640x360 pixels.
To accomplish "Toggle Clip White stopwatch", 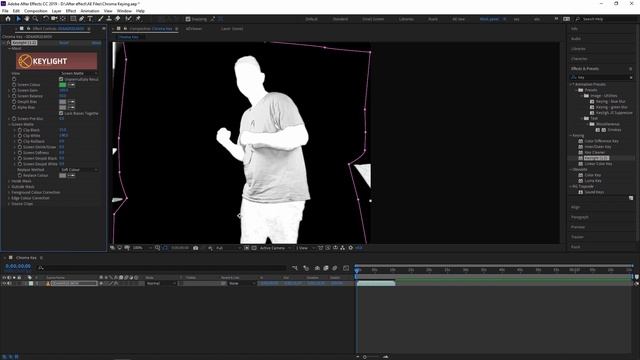I will pos(20,136).
